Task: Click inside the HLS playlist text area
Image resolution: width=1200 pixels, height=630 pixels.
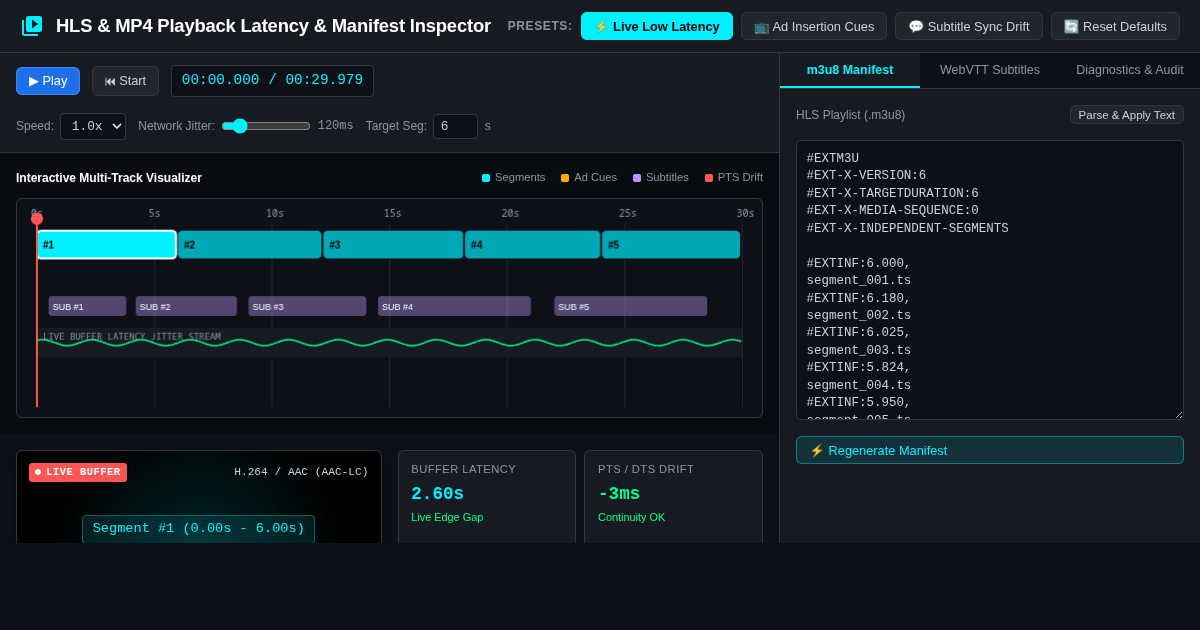Action: 990,280
